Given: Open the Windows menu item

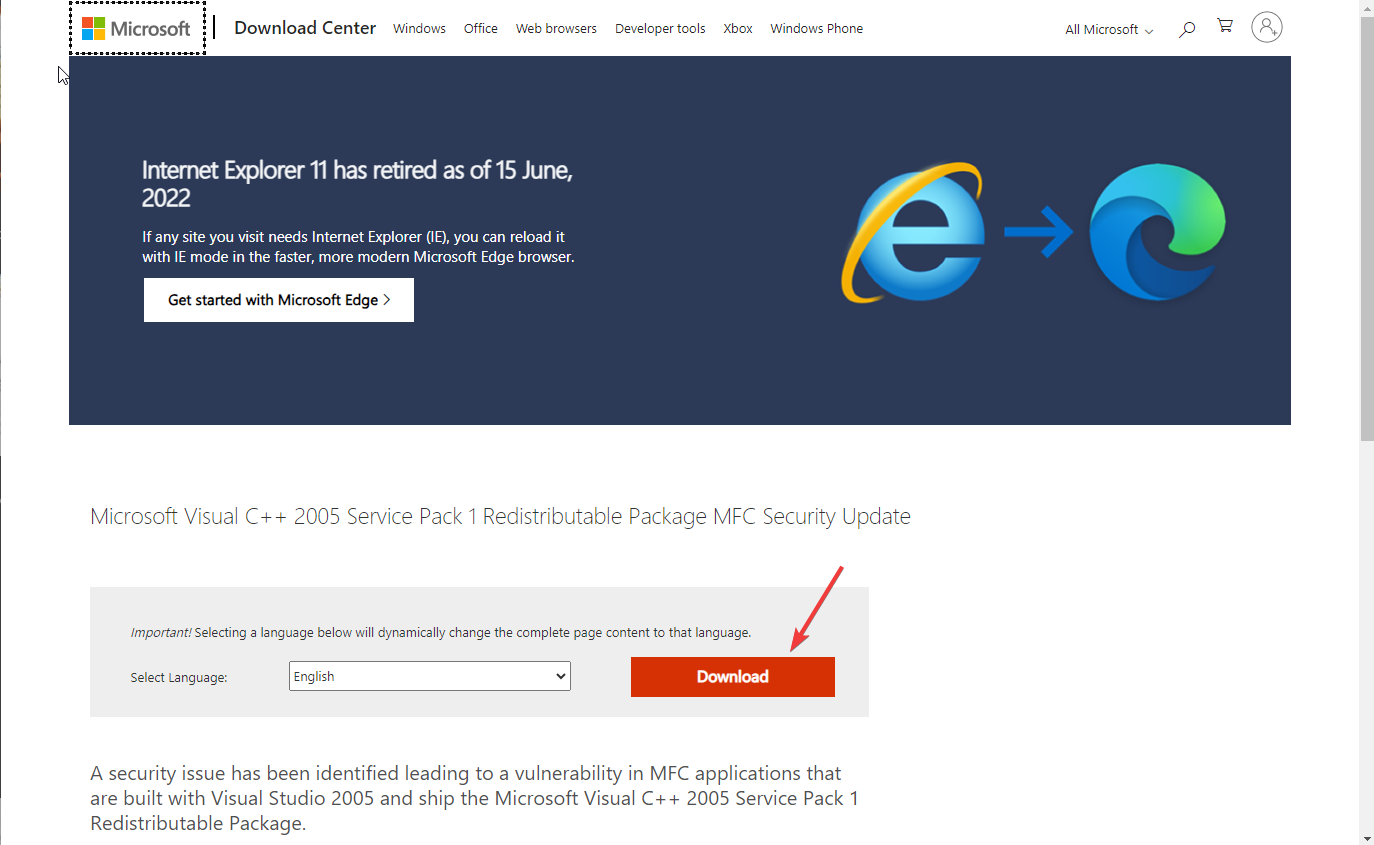Looking at the screenshot, I should pyautogui.click(x=419, y=29).
